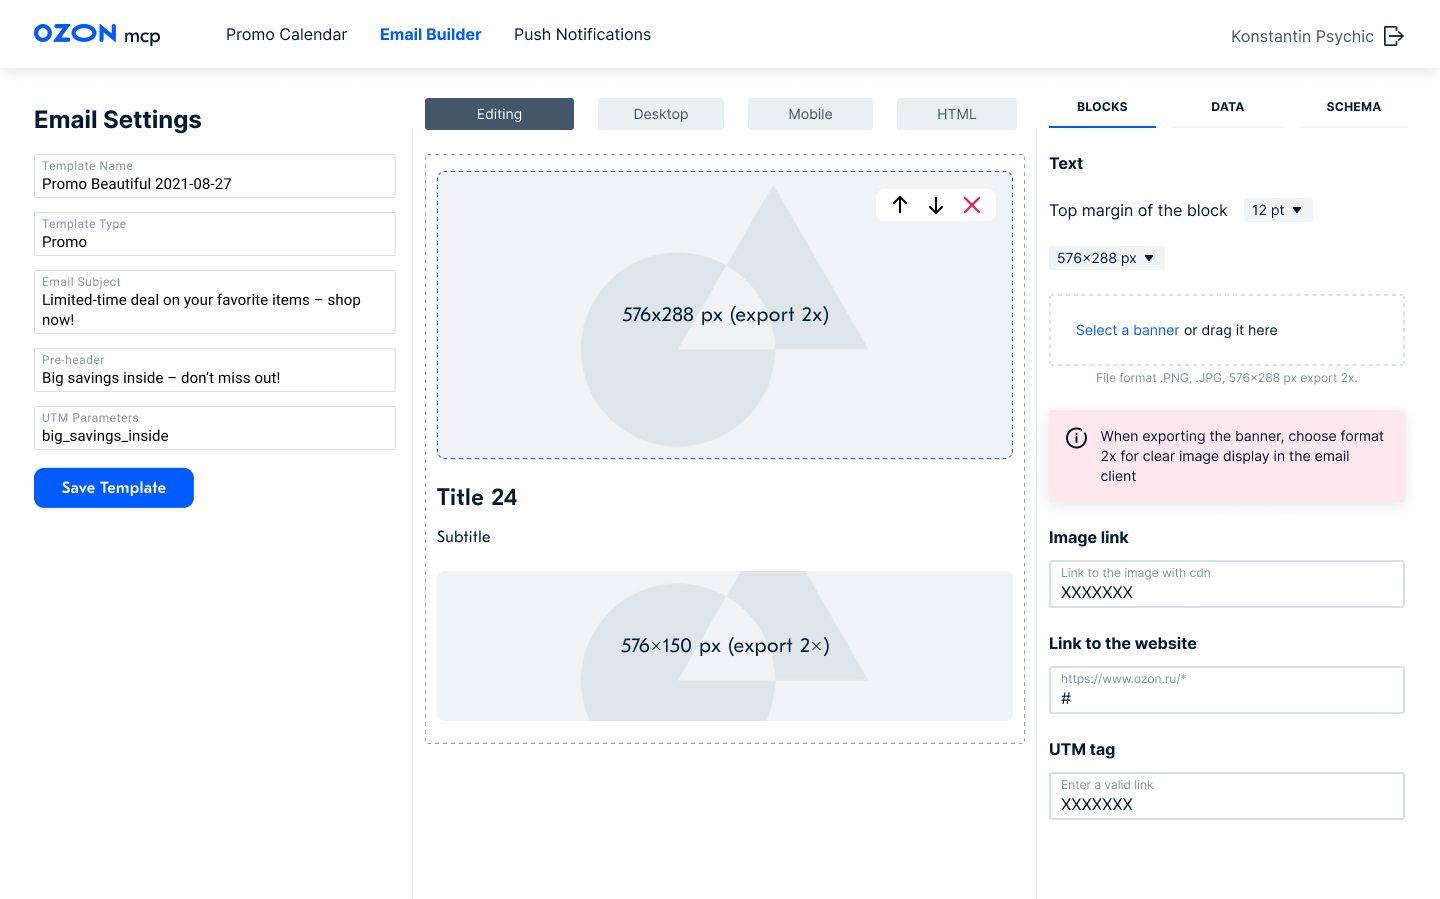Open the DATA panel tab

click(x=1227, y=107)
